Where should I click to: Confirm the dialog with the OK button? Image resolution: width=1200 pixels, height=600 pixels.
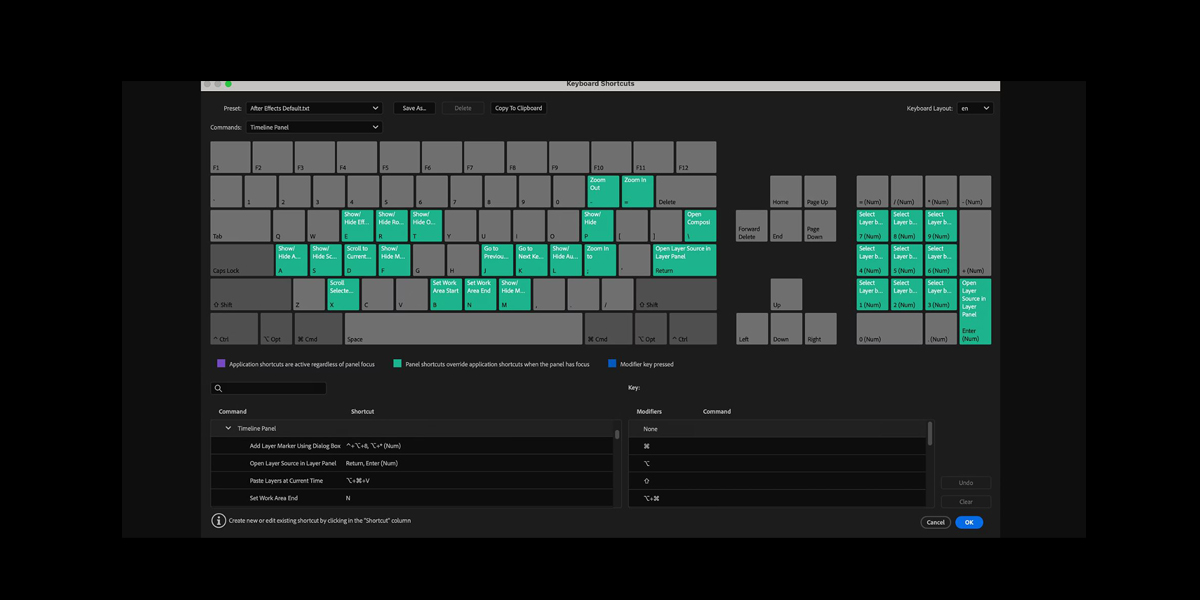(969, 522)
